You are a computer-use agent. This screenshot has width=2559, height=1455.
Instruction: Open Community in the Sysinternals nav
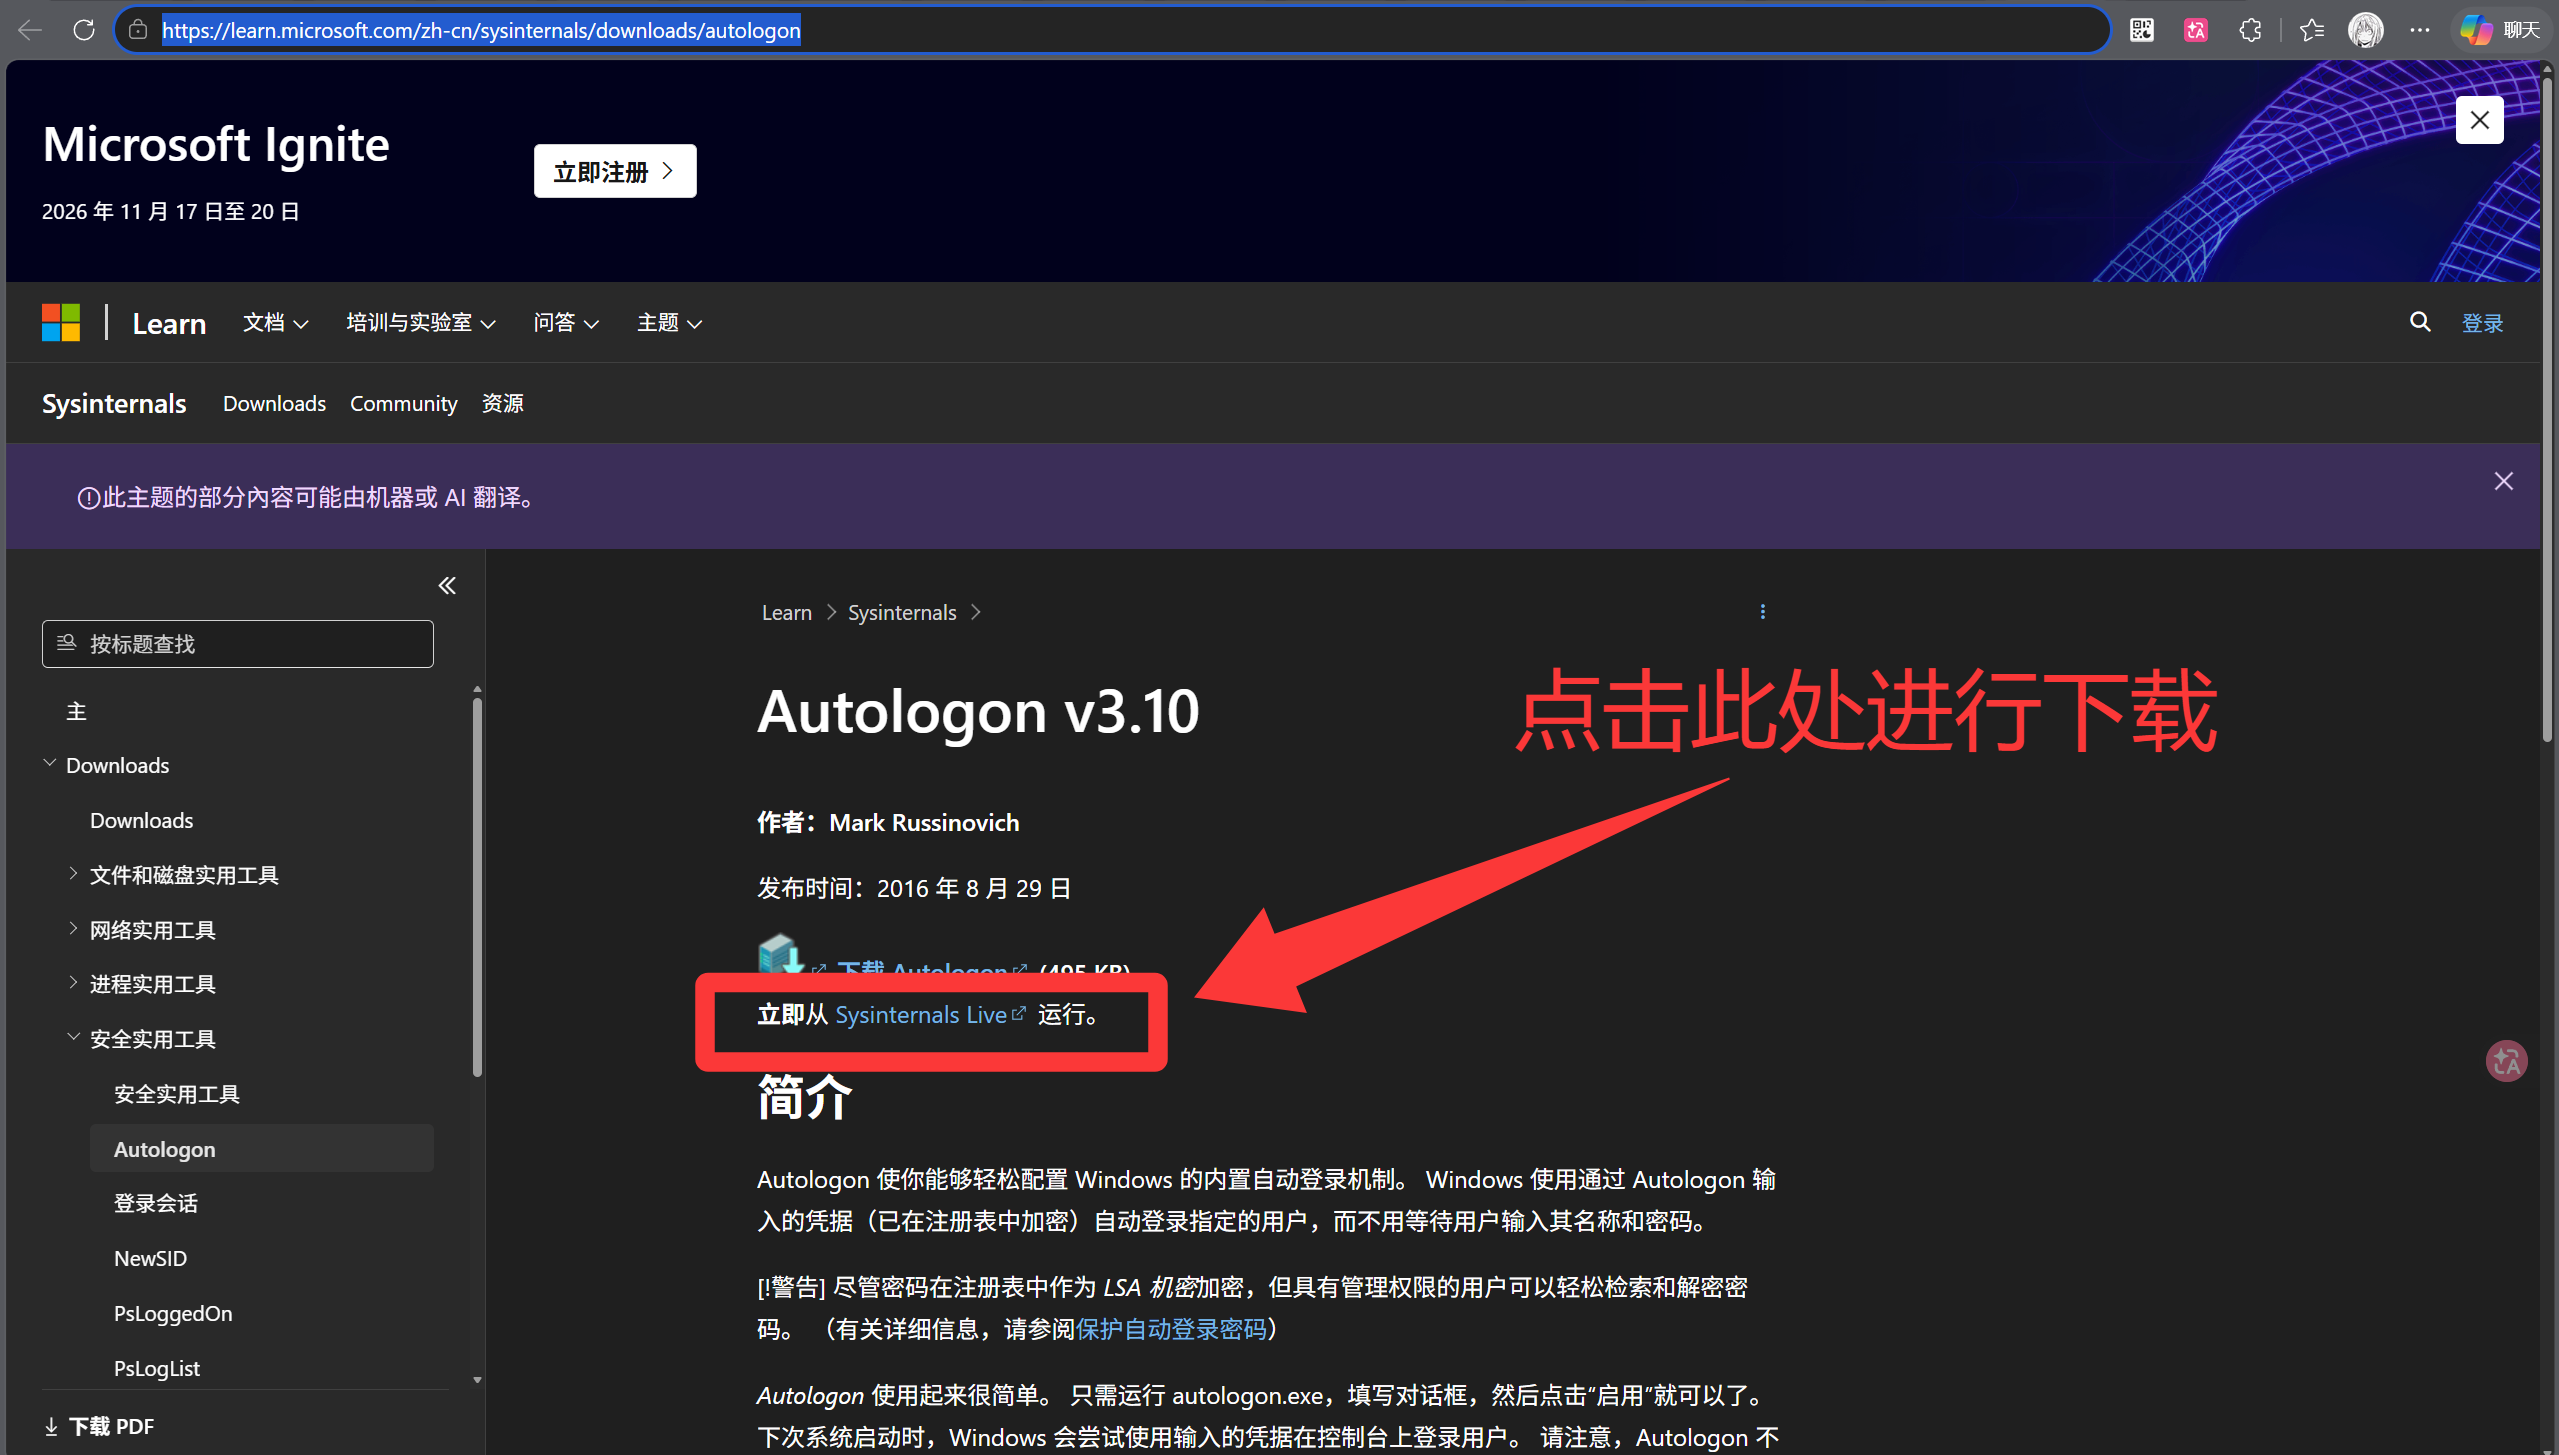click(403, 404)
